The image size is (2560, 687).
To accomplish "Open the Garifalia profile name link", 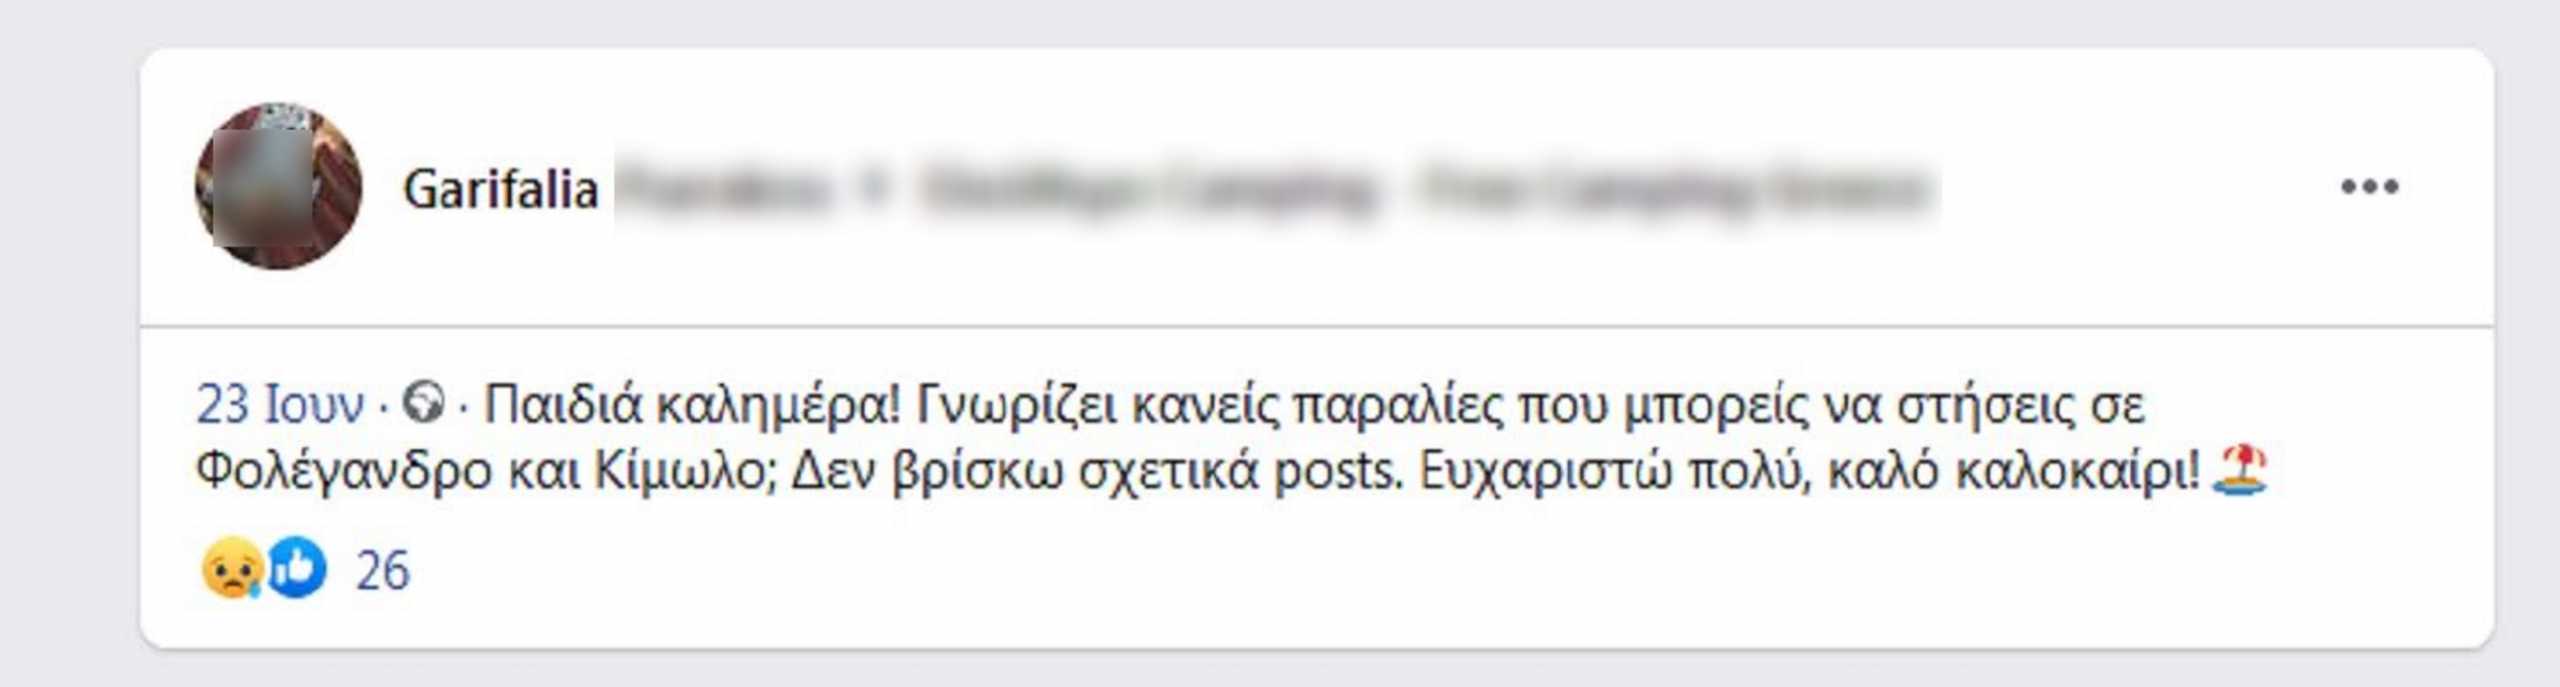I will click(500, 189).
